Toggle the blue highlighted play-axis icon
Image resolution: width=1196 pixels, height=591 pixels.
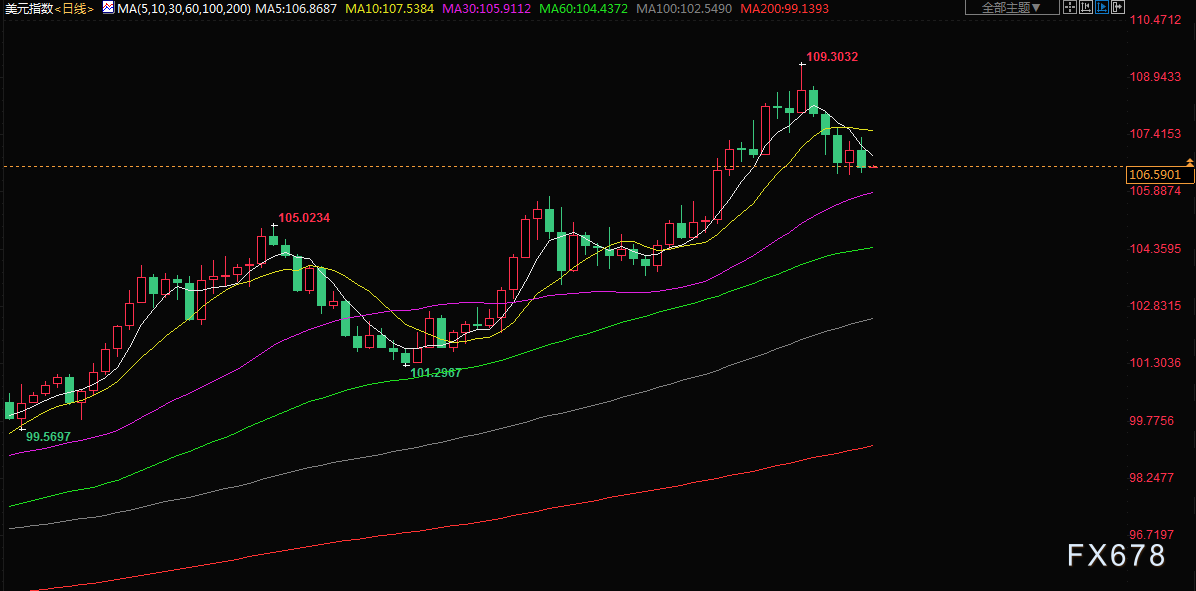pyautogui.click(x=1101, y=7)
